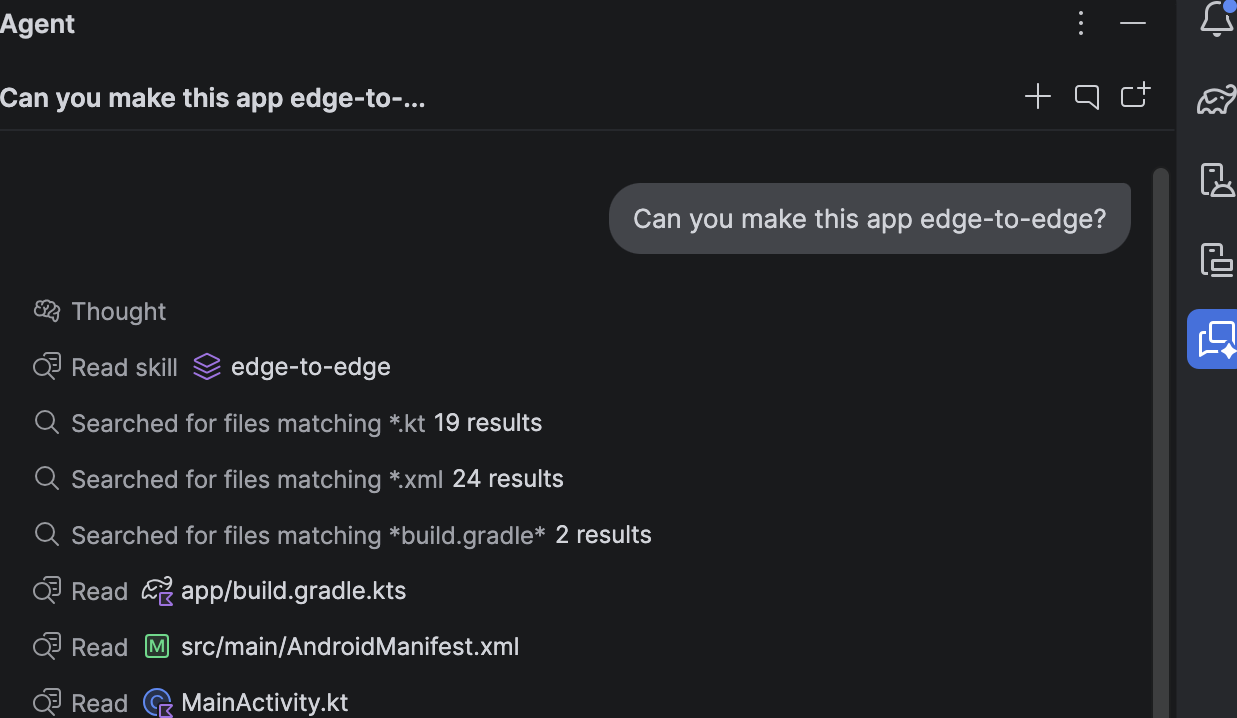Open new chat in separate tab icon
The height and width of the screenshot is (718, 1237).
pos(1135,95)
